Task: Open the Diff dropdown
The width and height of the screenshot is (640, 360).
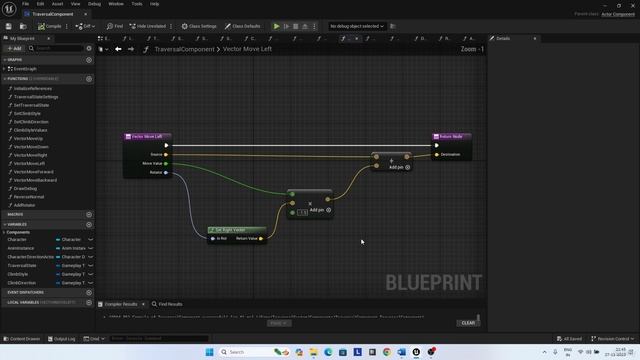Action: (85, 26)
